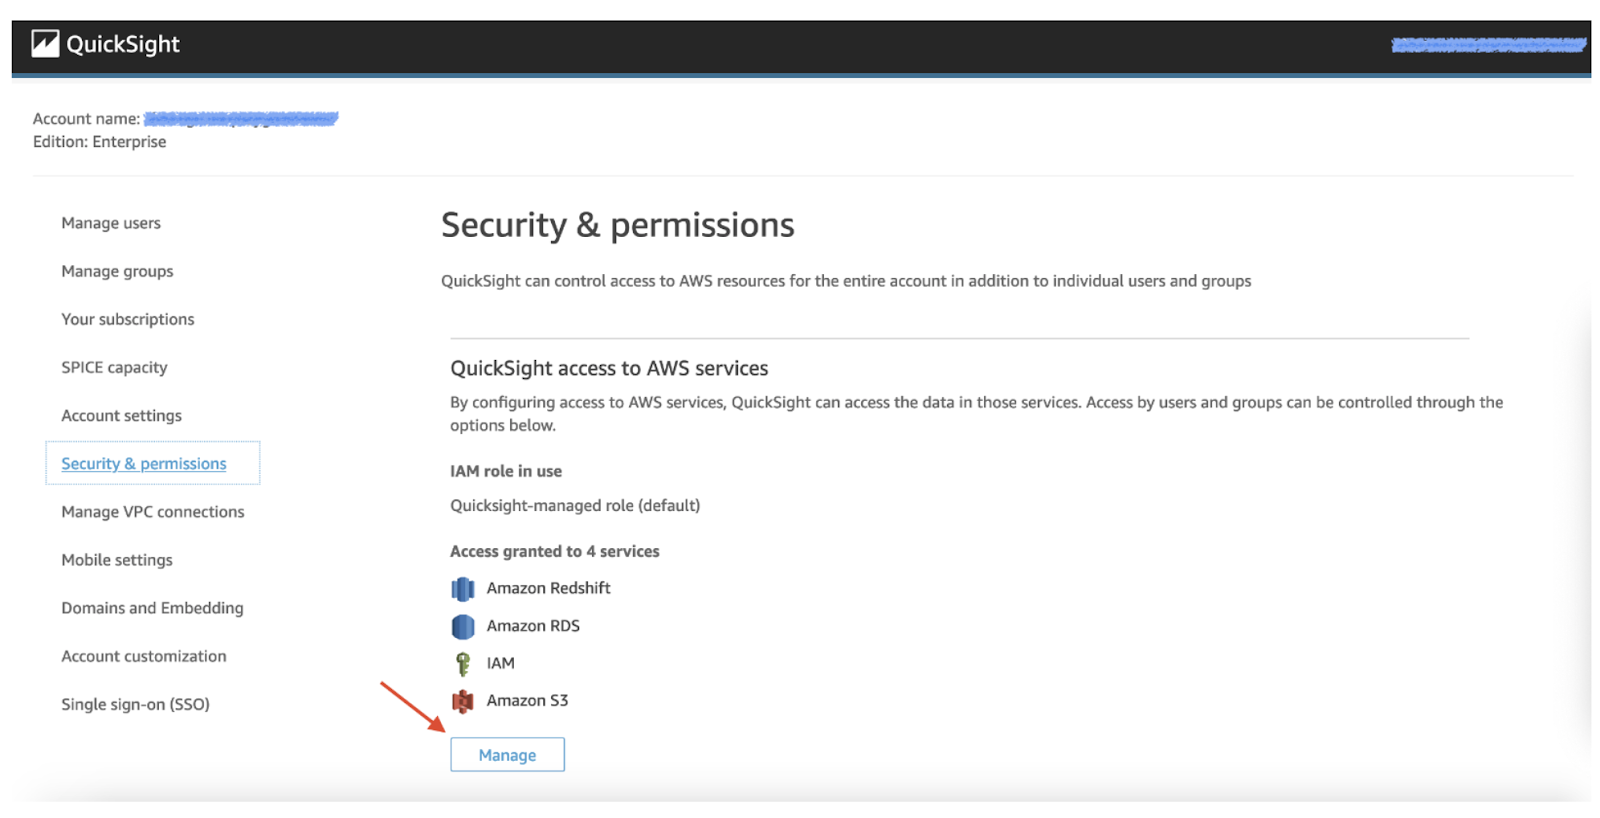The image size is (1600, 818).
Task: Open Single sign-on (SSO) settings
Action: (135, 704)
